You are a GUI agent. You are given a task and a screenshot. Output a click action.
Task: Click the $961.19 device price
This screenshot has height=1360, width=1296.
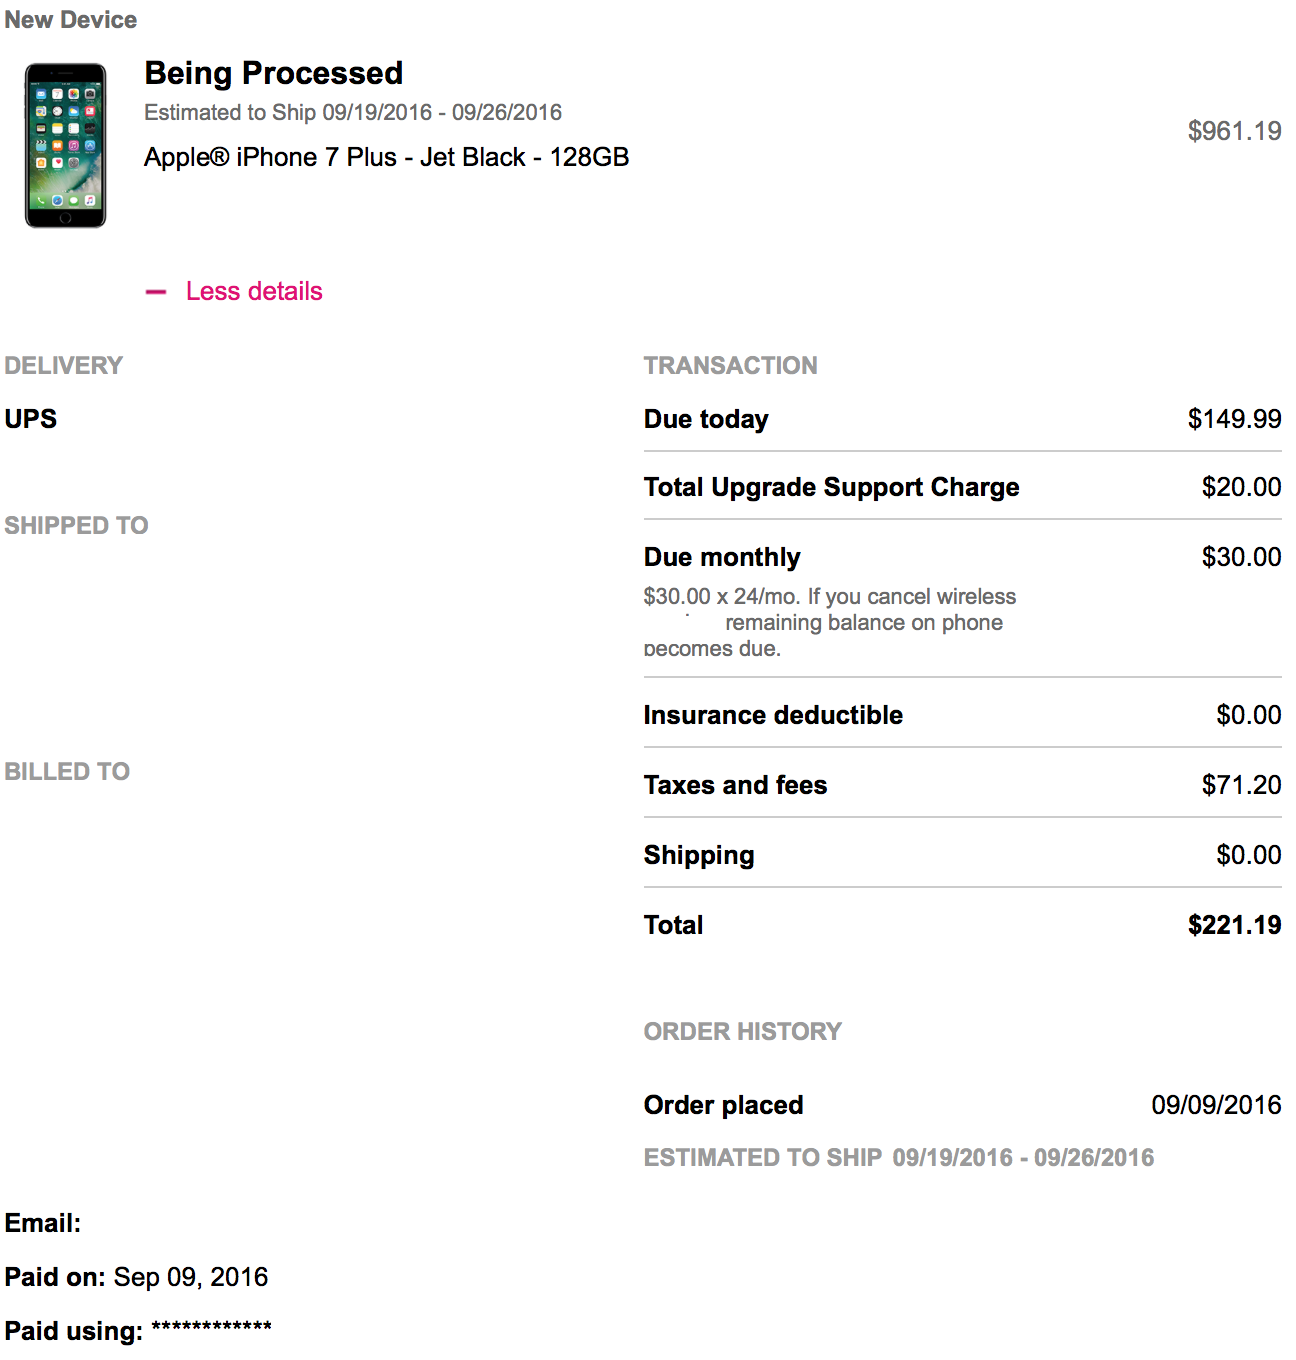(1234, 131)
